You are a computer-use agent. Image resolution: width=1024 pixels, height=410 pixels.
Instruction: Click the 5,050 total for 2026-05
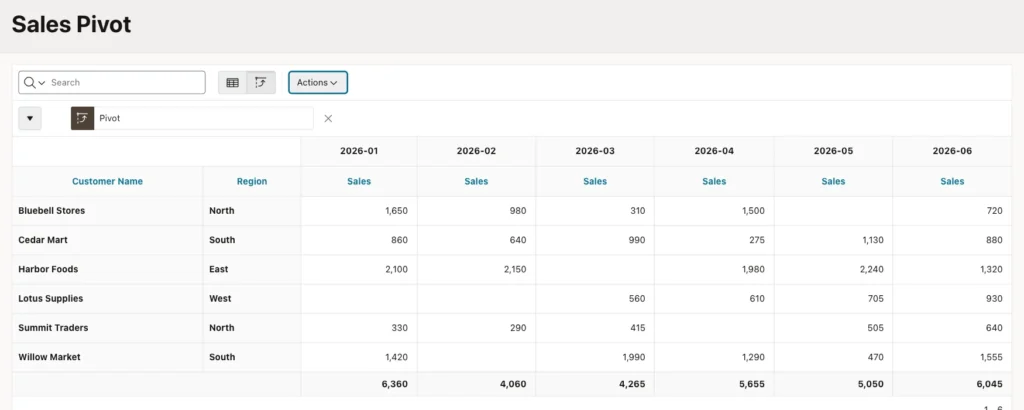pyautogui.click(x=871, y=384)
